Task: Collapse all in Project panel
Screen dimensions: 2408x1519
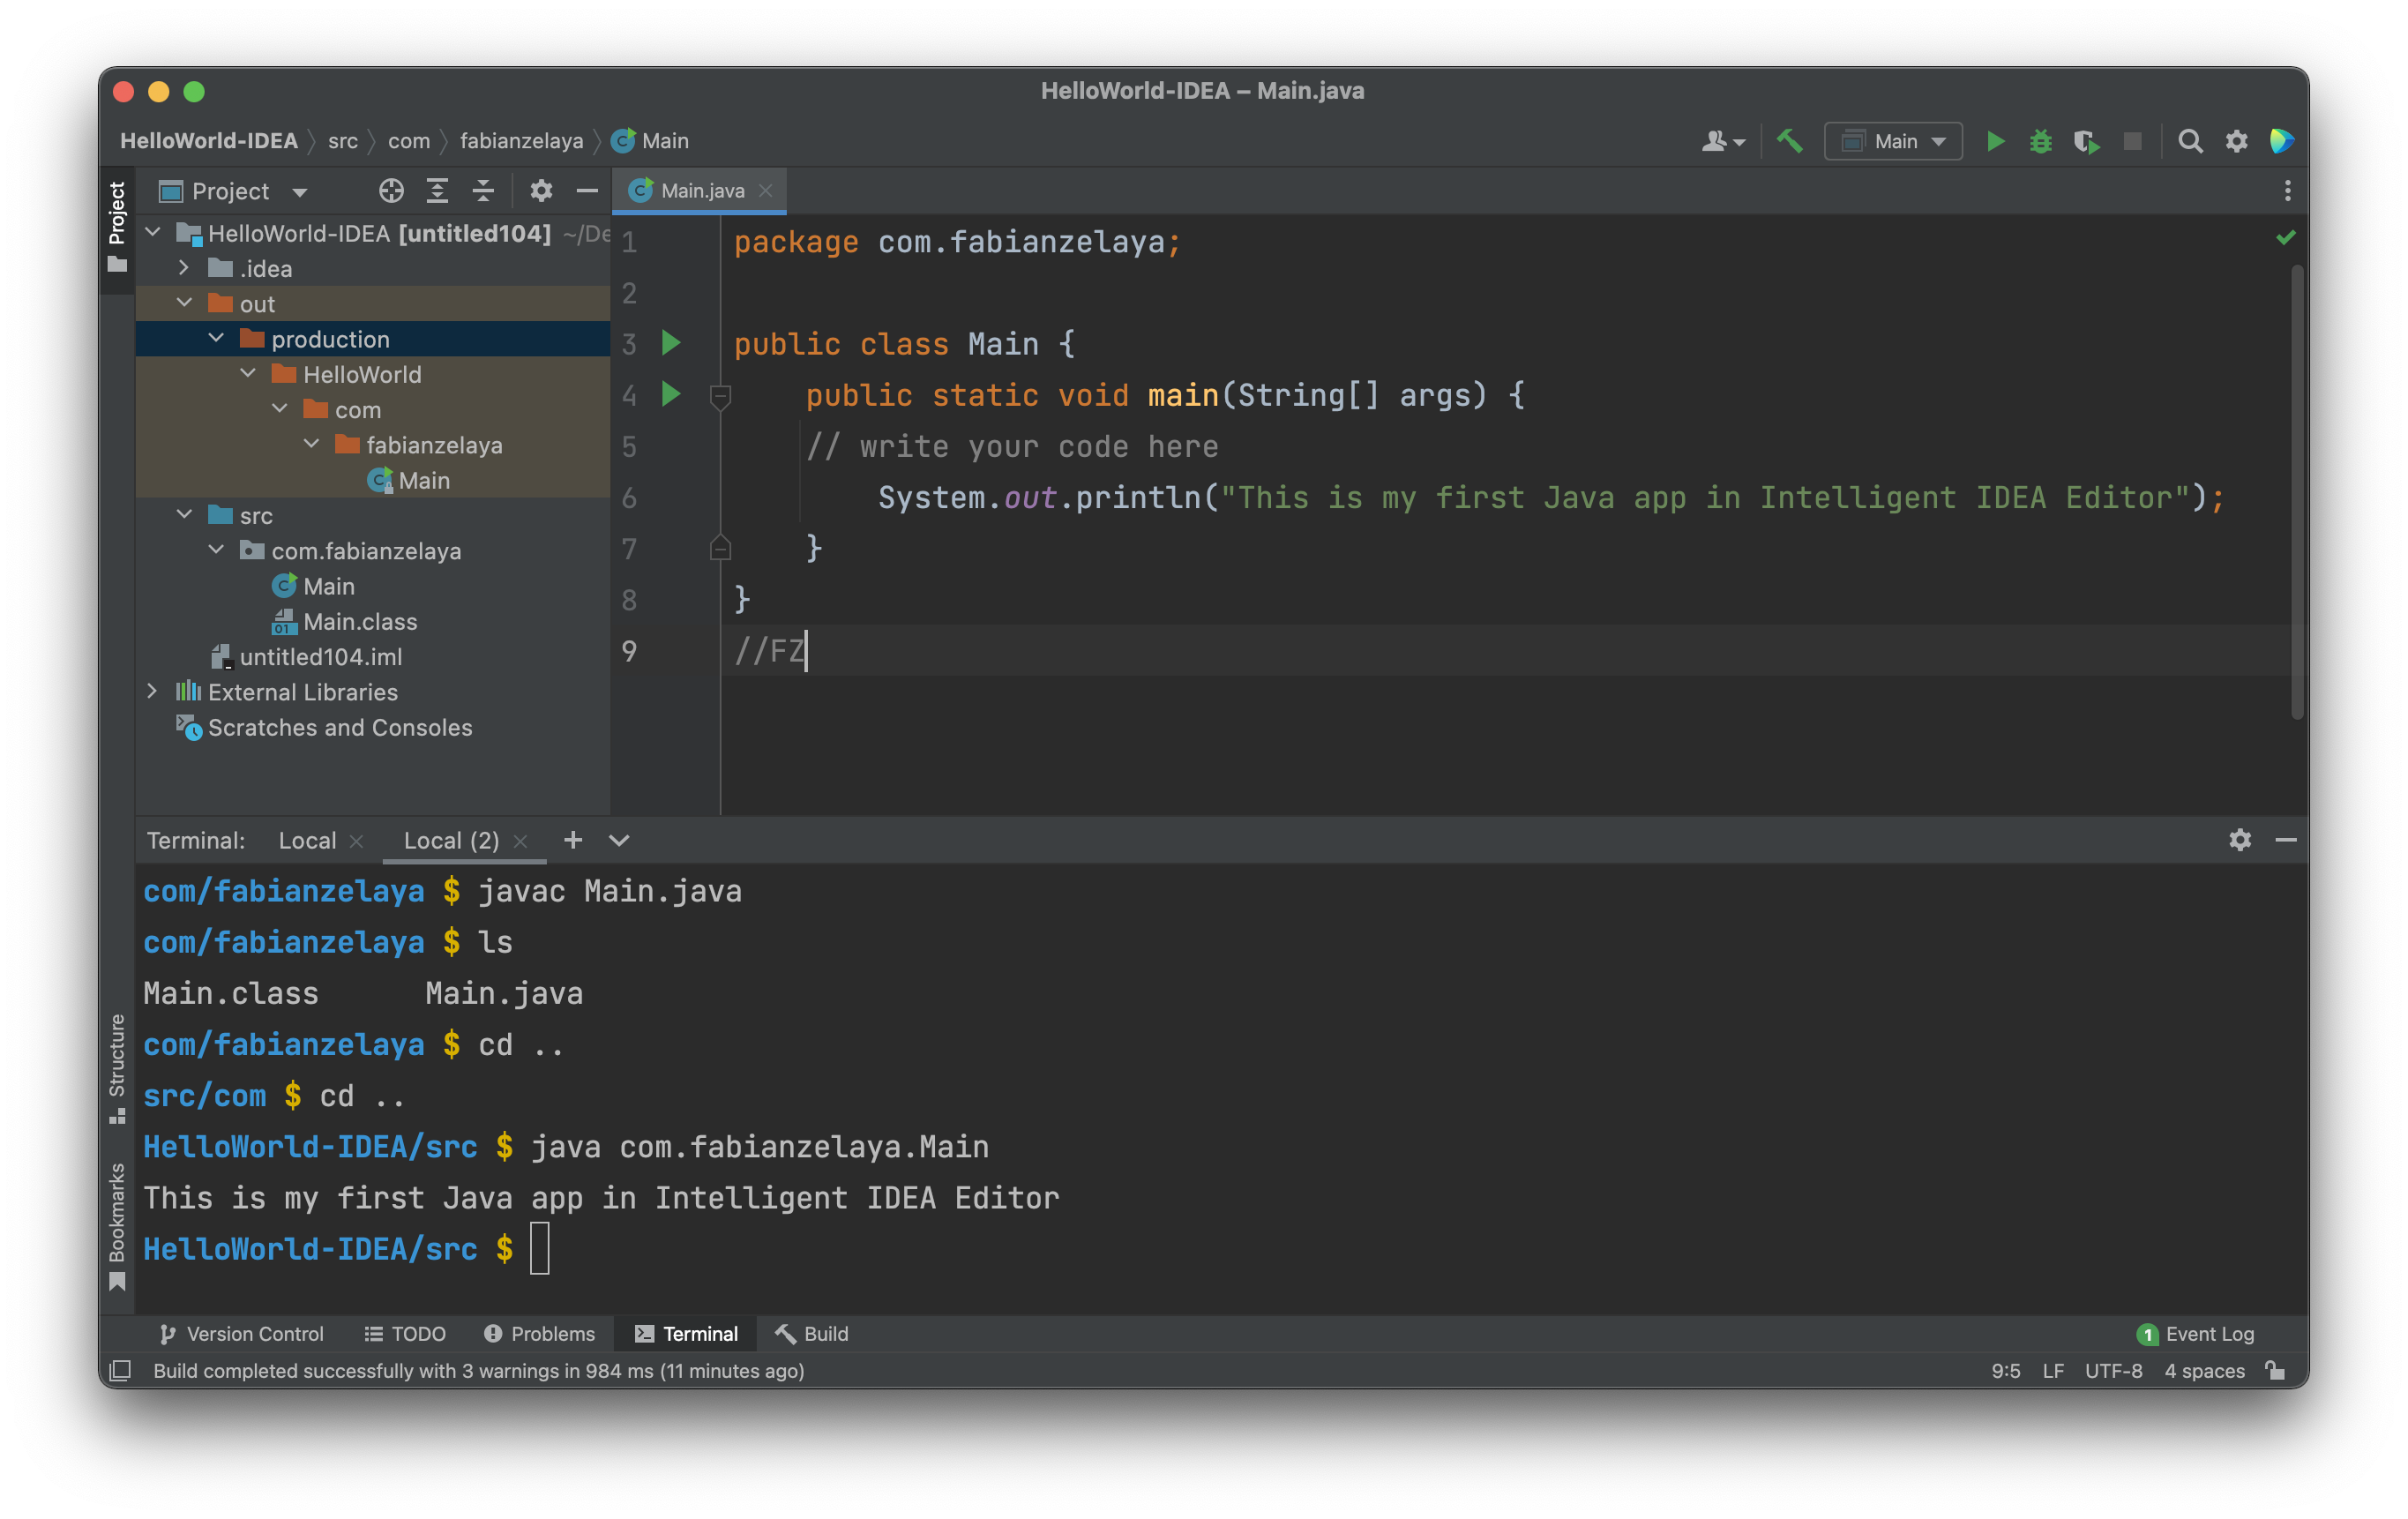Action: point(484,190)
